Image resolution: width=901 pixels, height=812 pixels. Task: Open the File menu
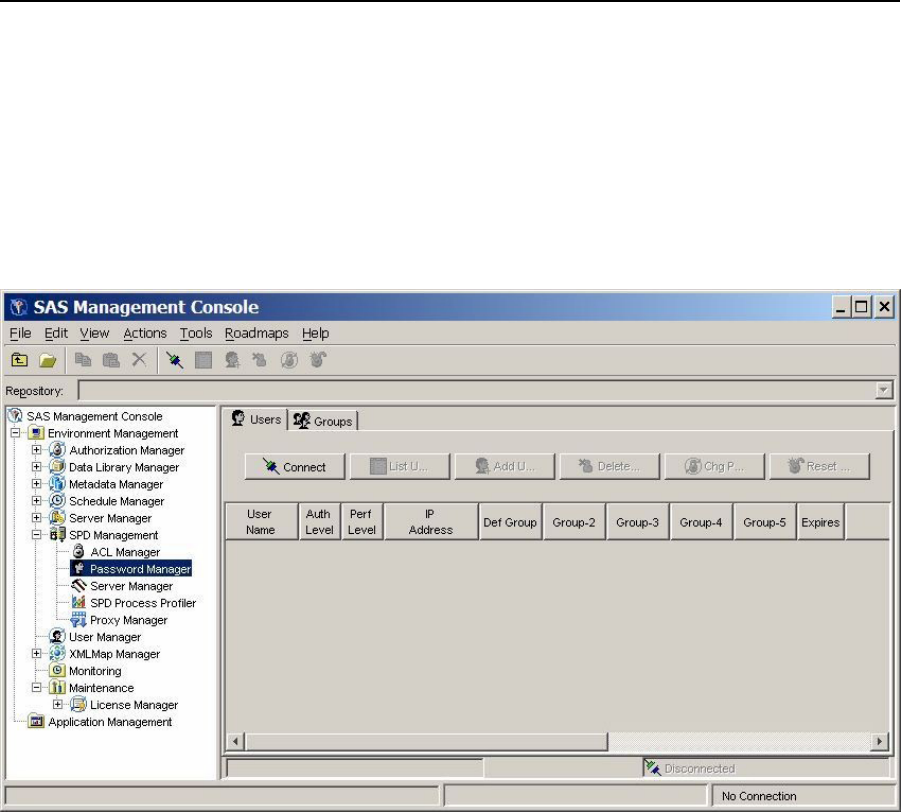point(20,333)
